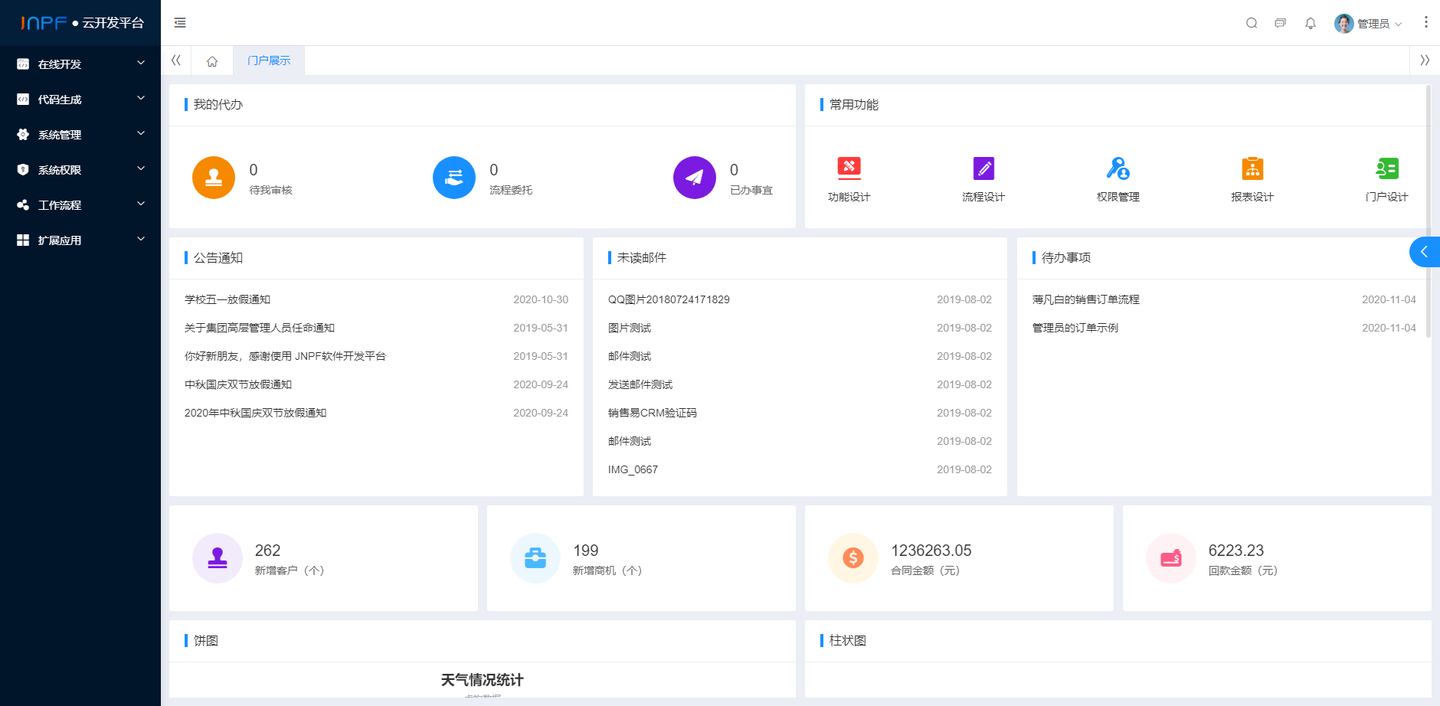
Task: Collapse the sidebar with the menu fold icon
Action: [x=180, y=23]
